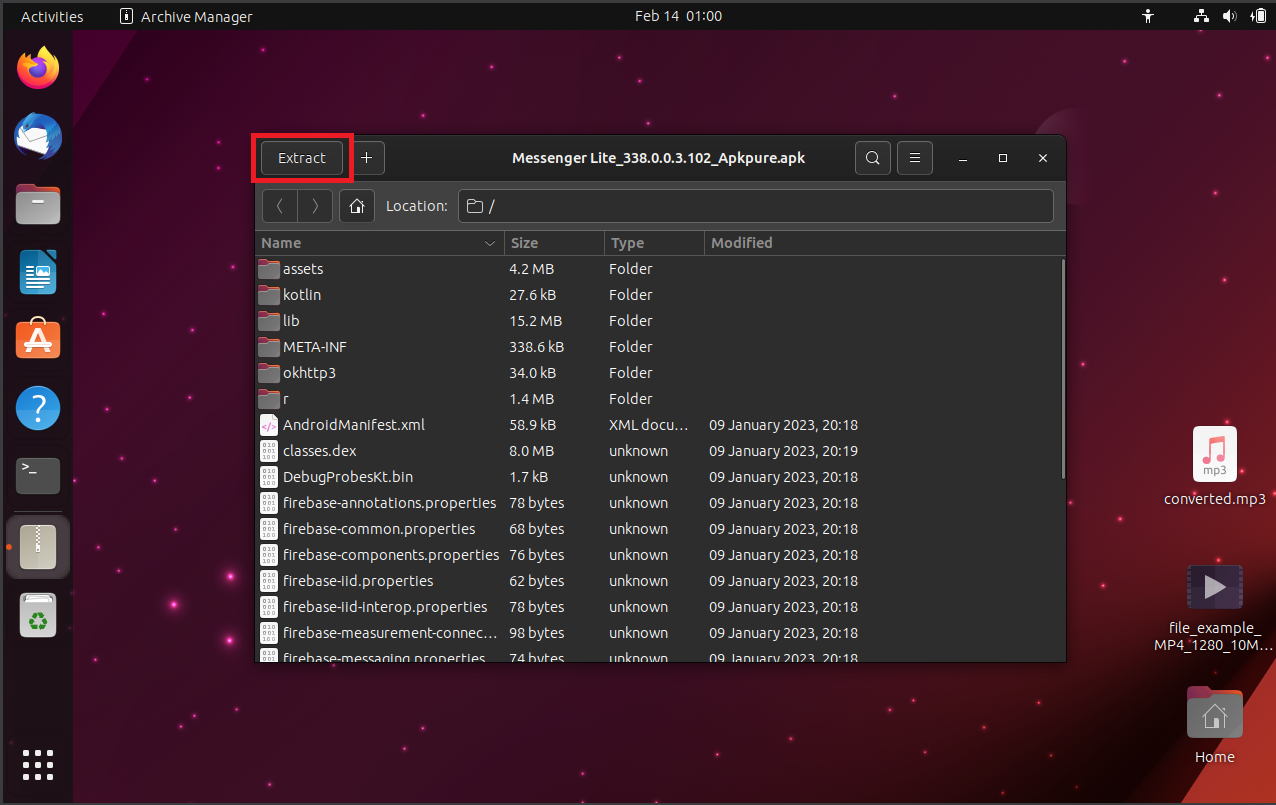Open the assets folder
Image resolution: width=1276 pixels, height=805 pixels.
point(303,268)
